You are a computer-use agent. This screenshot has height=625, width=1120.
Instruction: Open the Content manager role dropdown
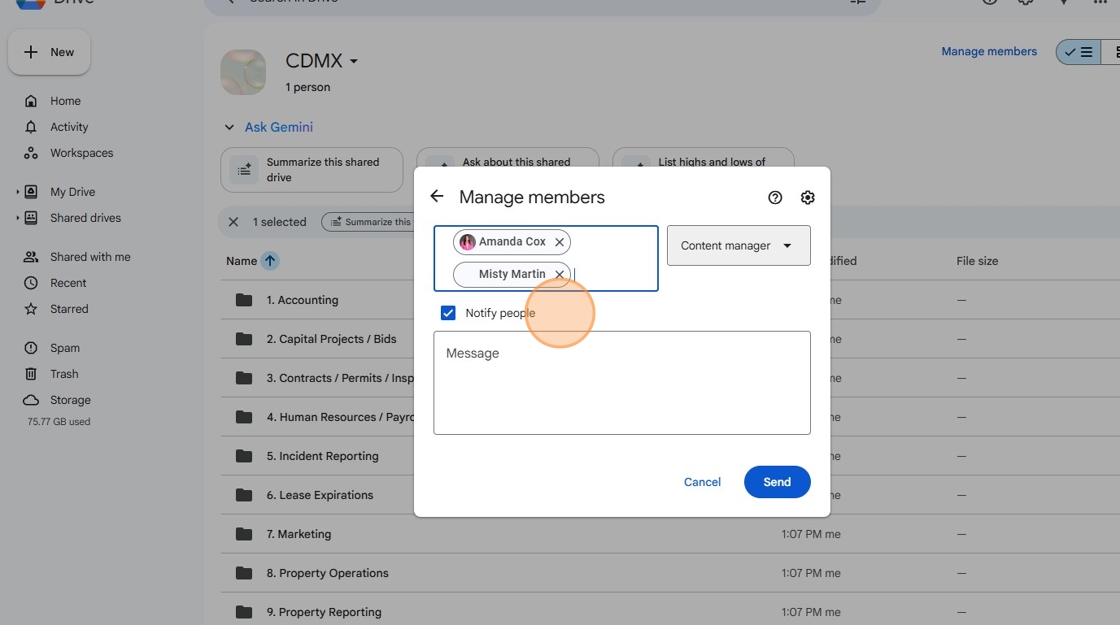click(738, 246)
